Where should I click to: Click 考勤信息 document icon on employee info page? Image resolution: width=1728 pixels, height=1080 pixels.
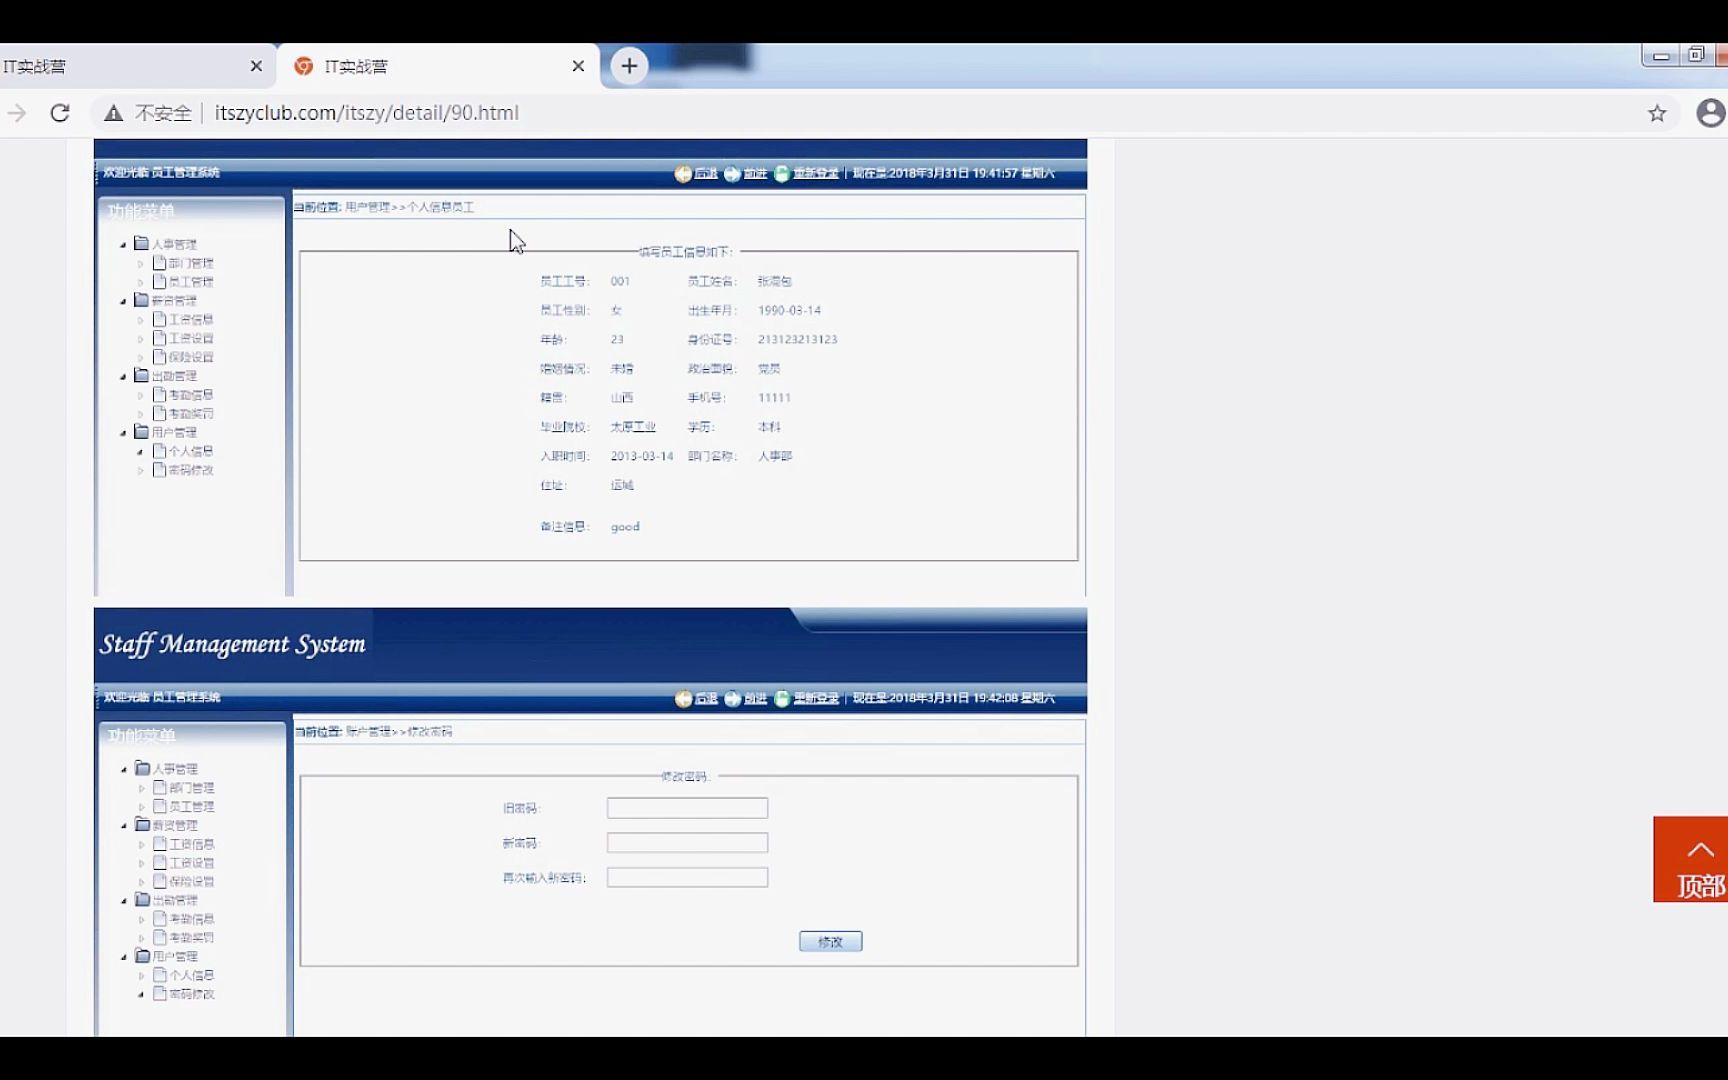coord(159,394)
